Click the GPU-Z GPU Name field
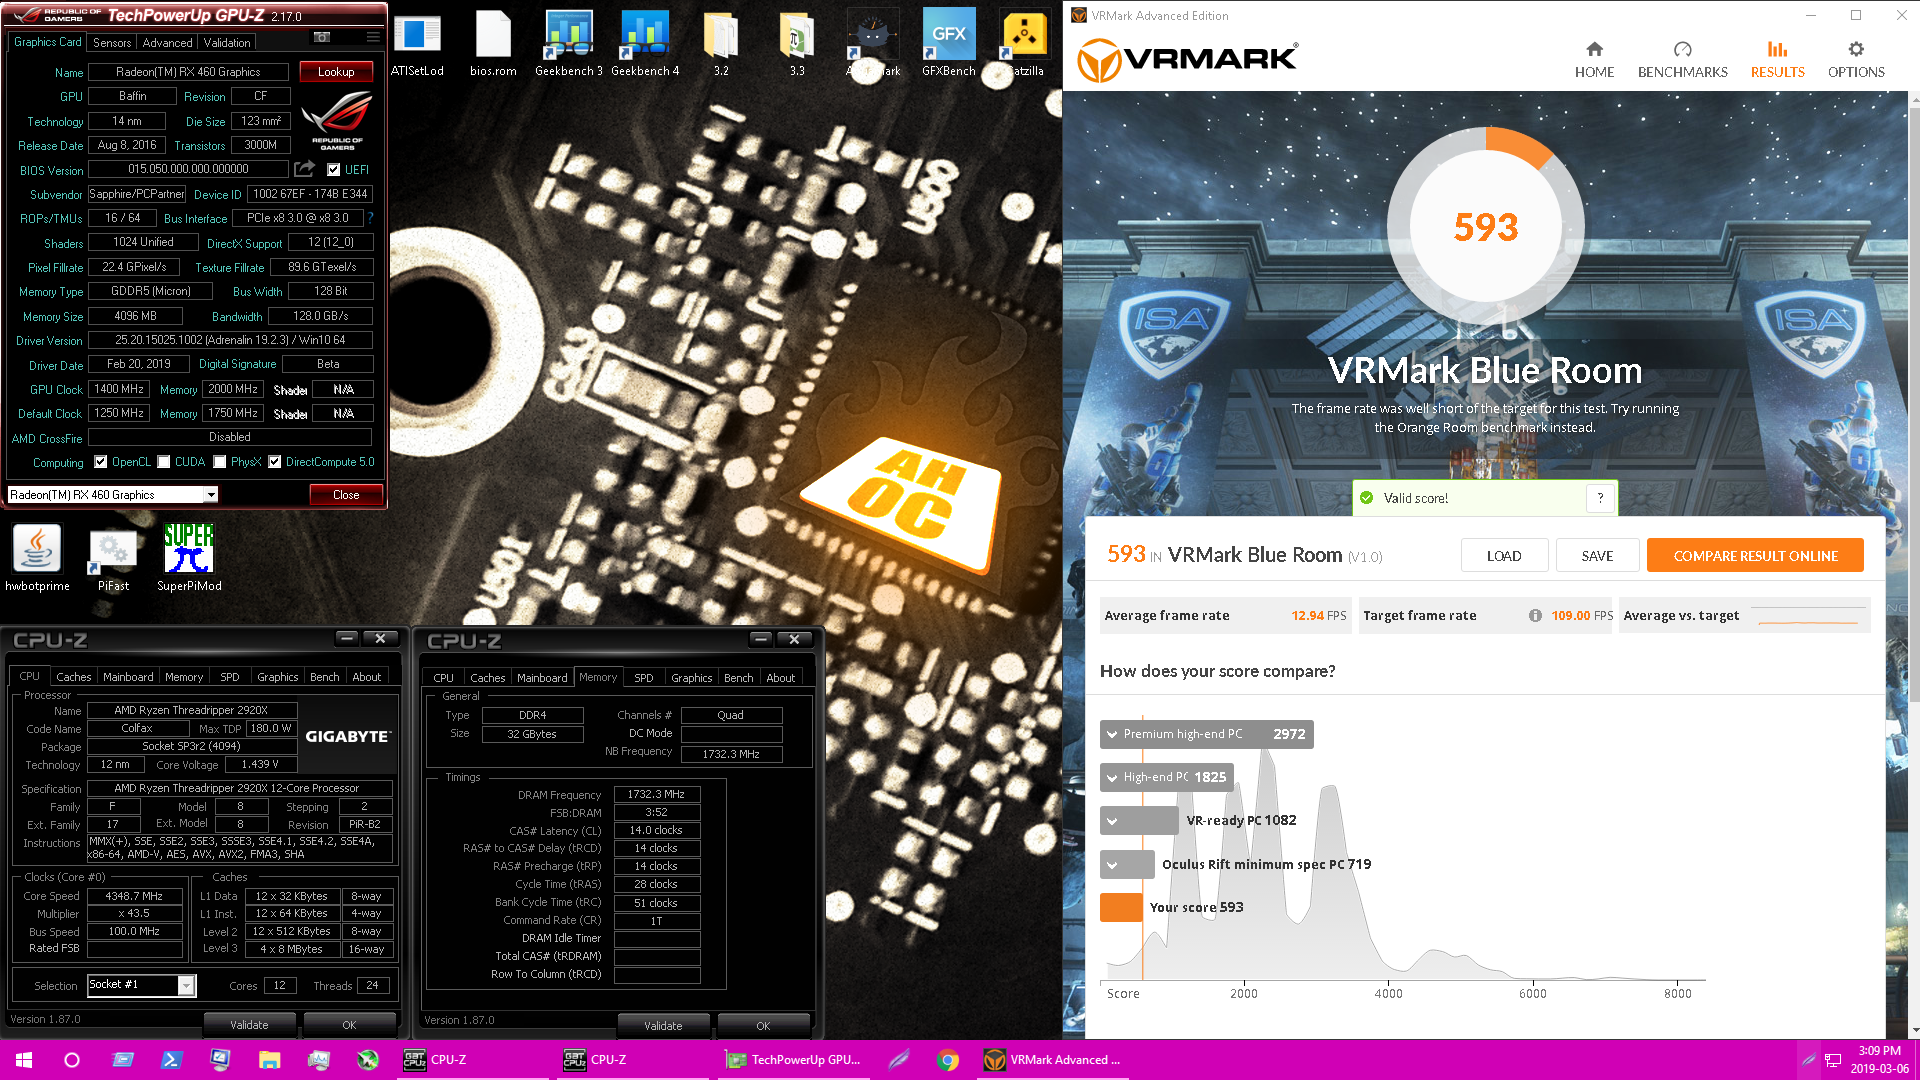The height and width of the screenshot is (1080, 1920). pyautogui.click(x=188, y=72)
